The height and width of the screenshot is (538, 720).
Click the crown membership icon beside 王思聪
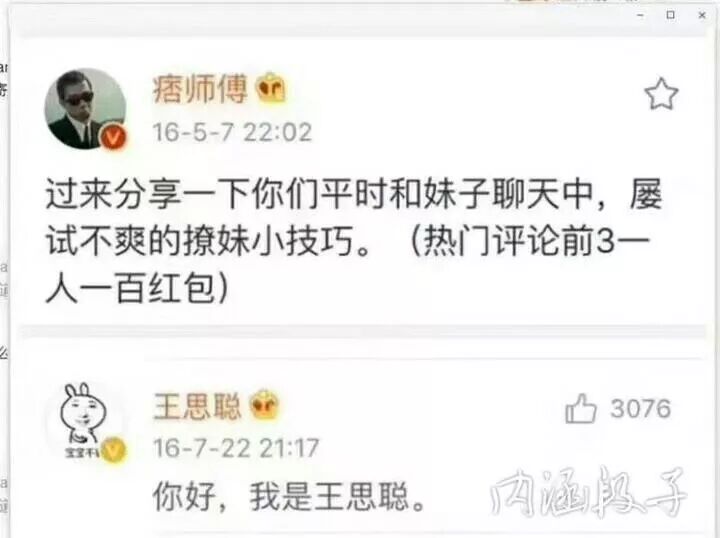click(x=264, y=404)
